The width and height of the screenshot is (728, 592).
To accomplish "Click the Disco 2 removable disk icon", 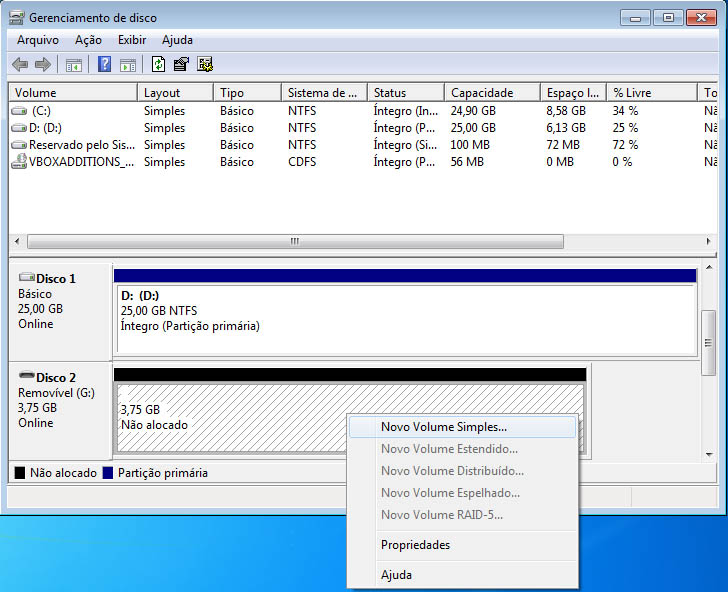I will (x=26, y=375).
